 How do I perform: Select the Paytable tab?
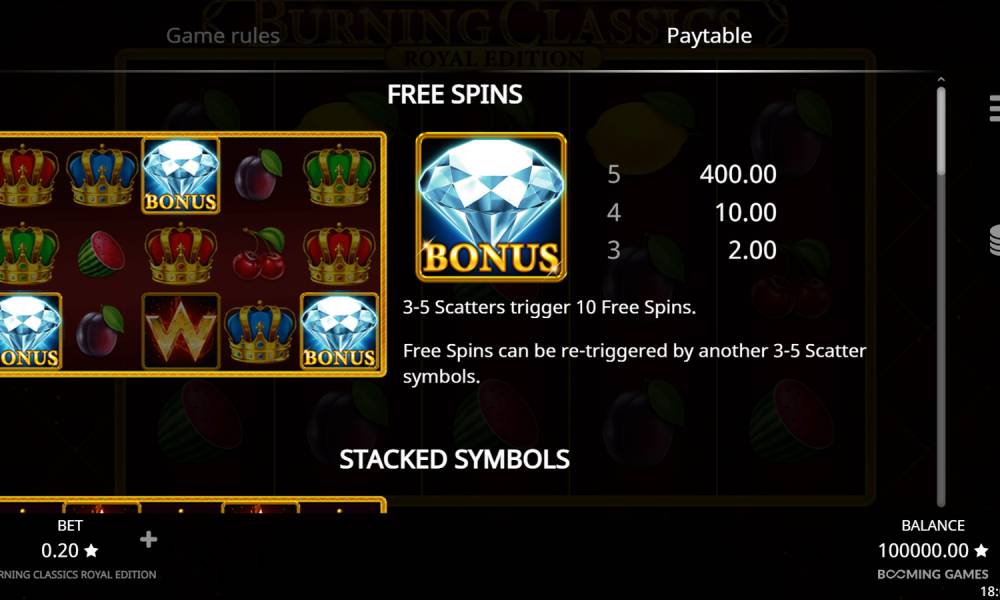point(709,36)
